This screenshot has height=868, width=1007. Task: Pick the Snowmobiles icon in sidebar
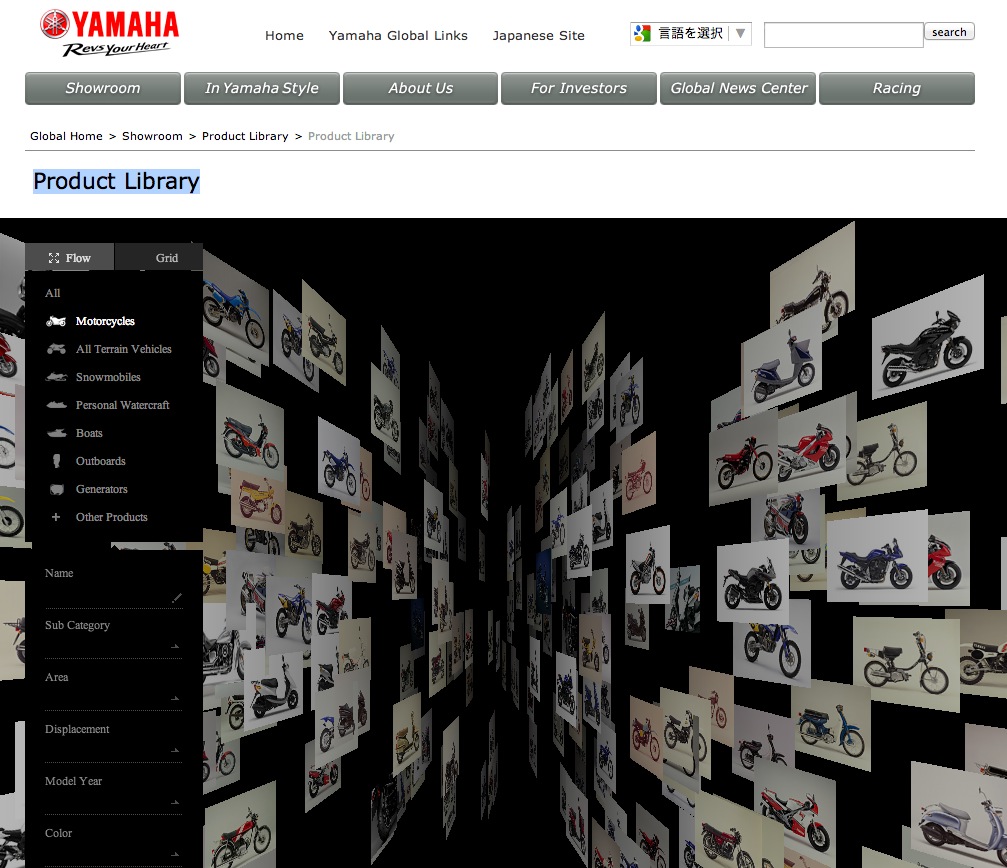56,377
